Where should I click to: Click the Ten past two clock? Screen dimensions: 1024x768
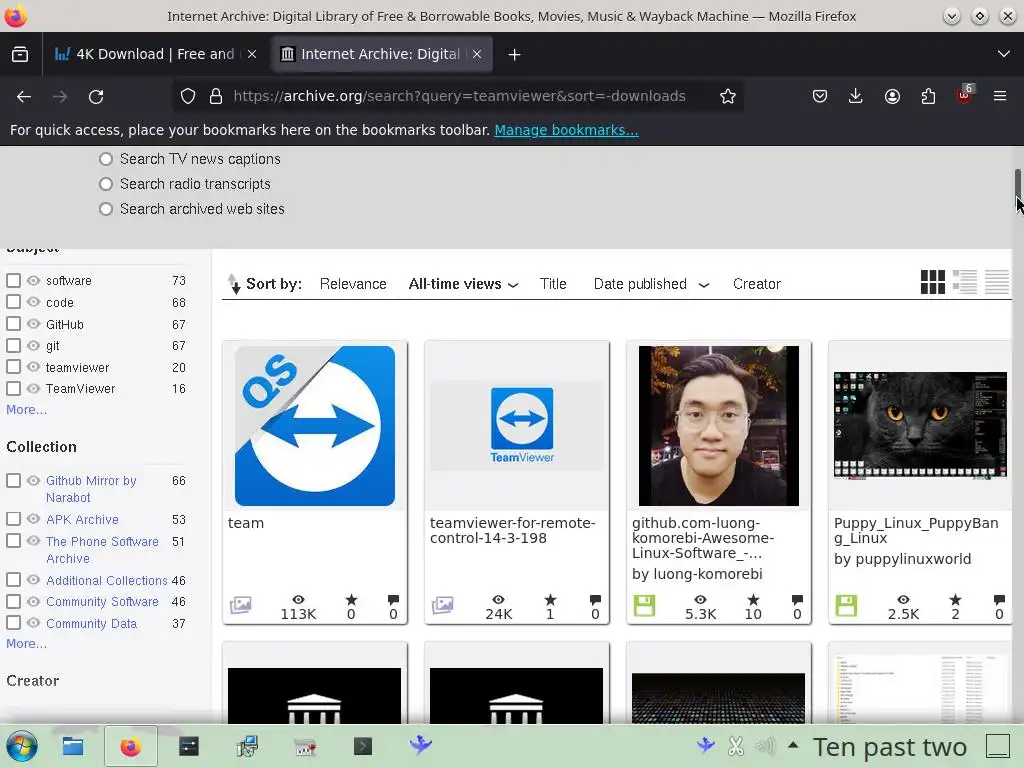[889, 746]
